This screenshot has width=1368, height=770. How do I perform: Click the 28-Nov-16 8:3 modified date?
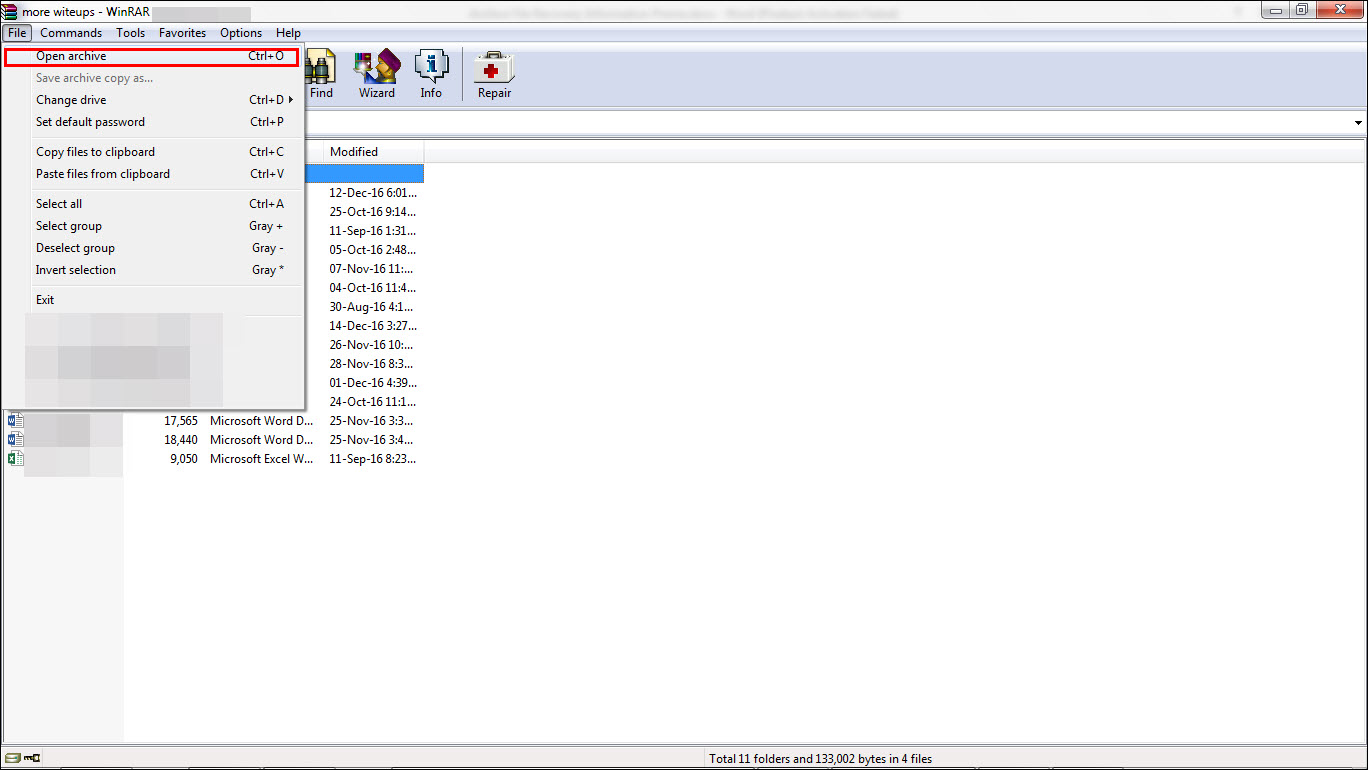click(373, 364)
